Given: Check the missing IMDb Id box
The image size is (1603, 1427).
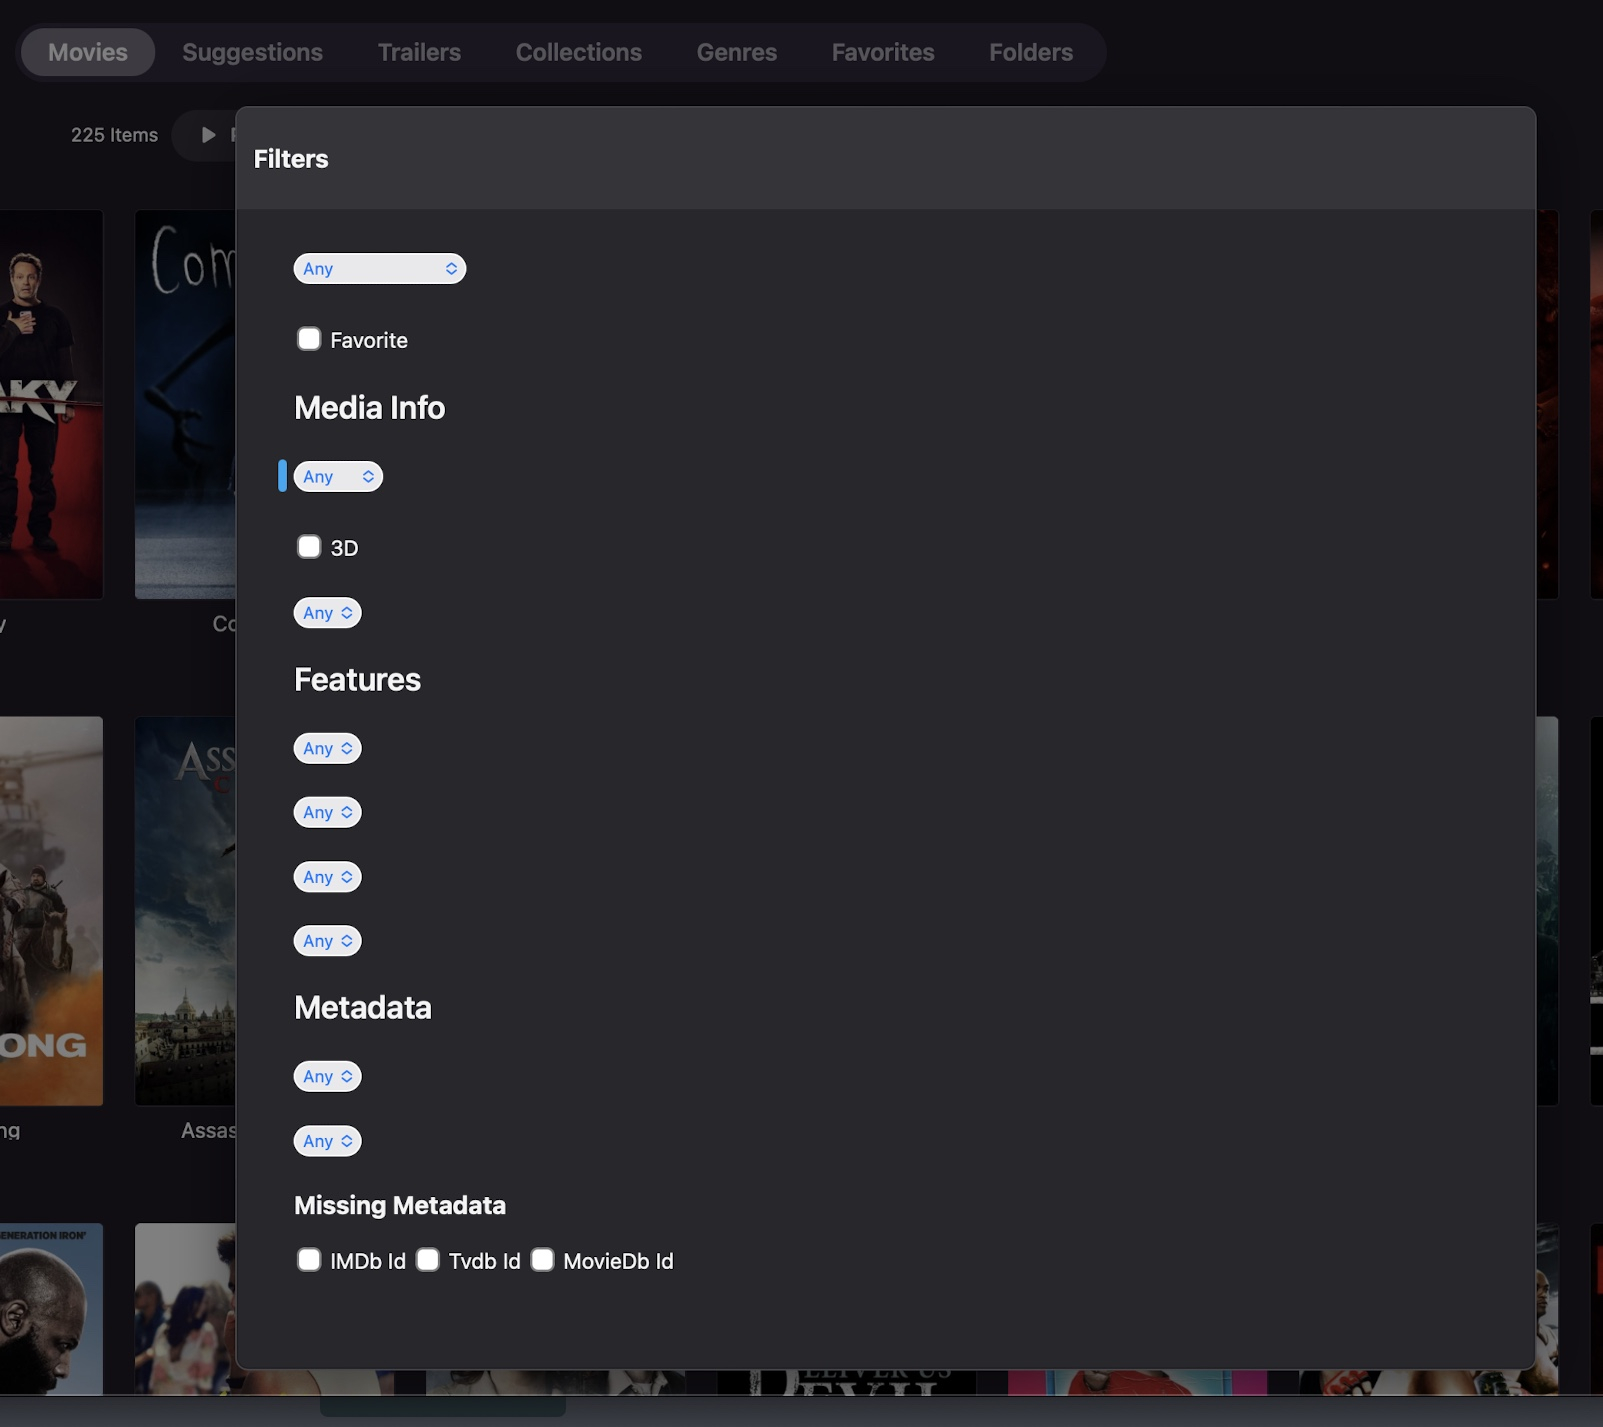Looking at the screenshot, I should pyautogui.click(x=309, y=1260).
